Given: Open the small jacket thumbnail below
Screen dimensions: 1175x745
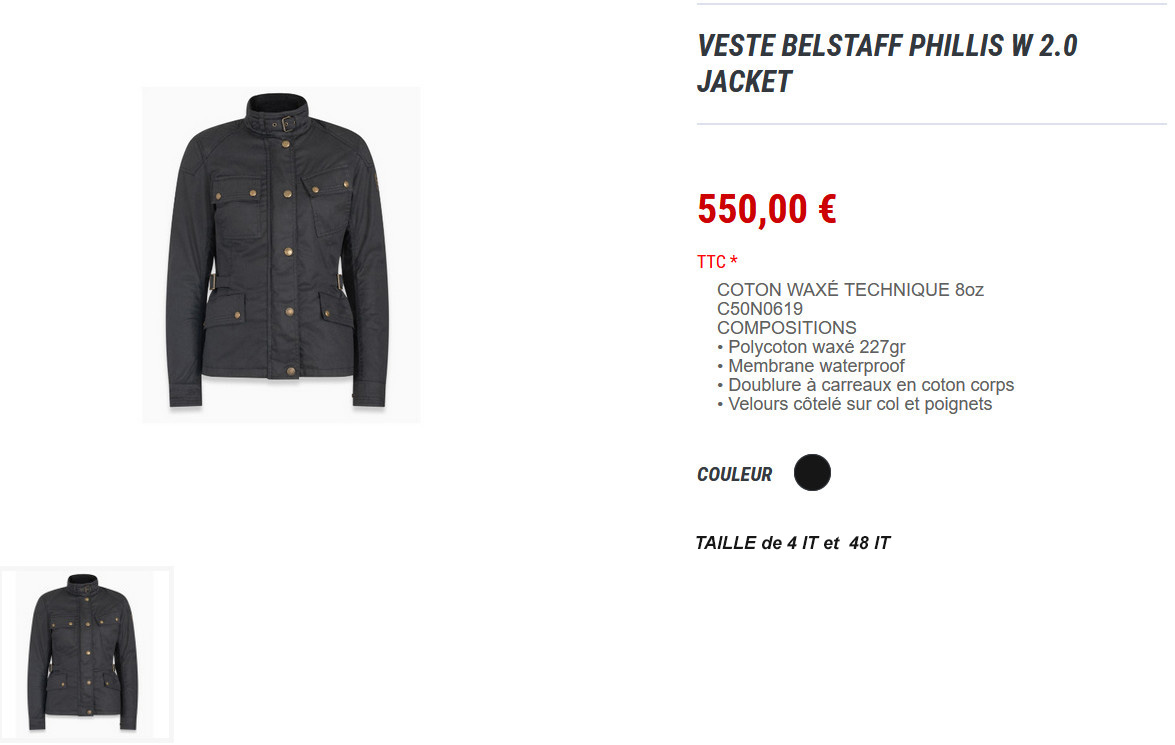Looking at the screenshot, I should [x=86, y=654].
